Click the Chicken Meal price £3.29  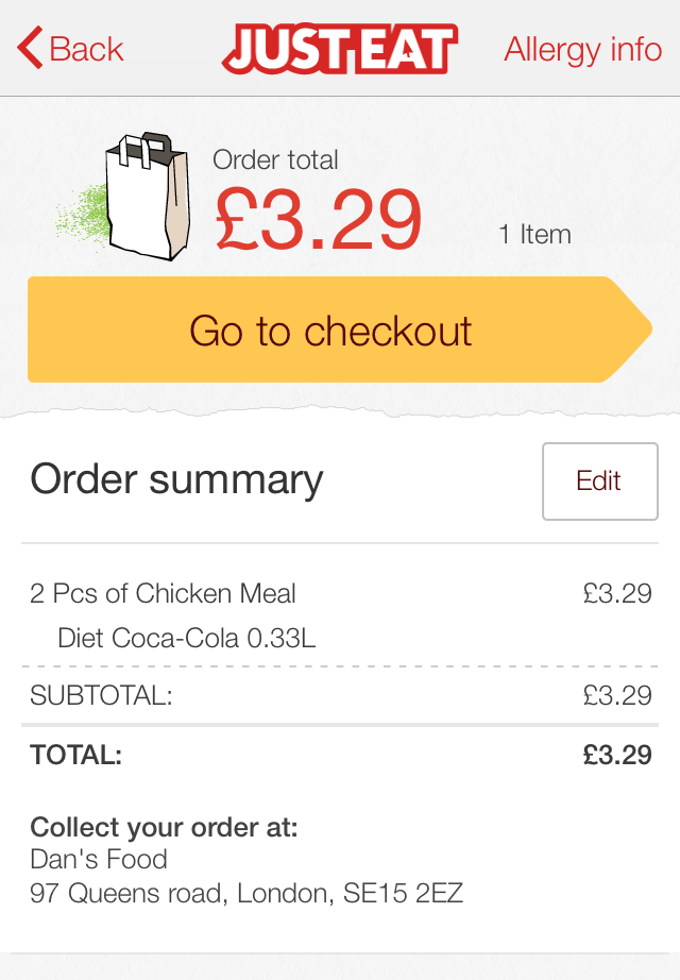coord(617,593)
